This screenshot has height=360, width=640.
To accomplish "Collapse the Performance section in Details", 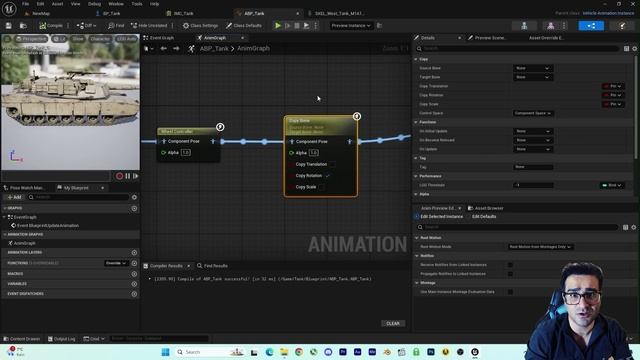I will coord(416,176).
